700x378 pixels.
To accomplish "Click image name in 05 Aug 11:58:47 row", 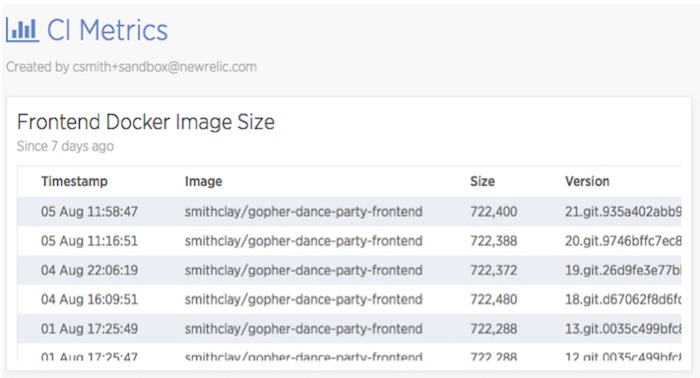I will tap(304, 211).
